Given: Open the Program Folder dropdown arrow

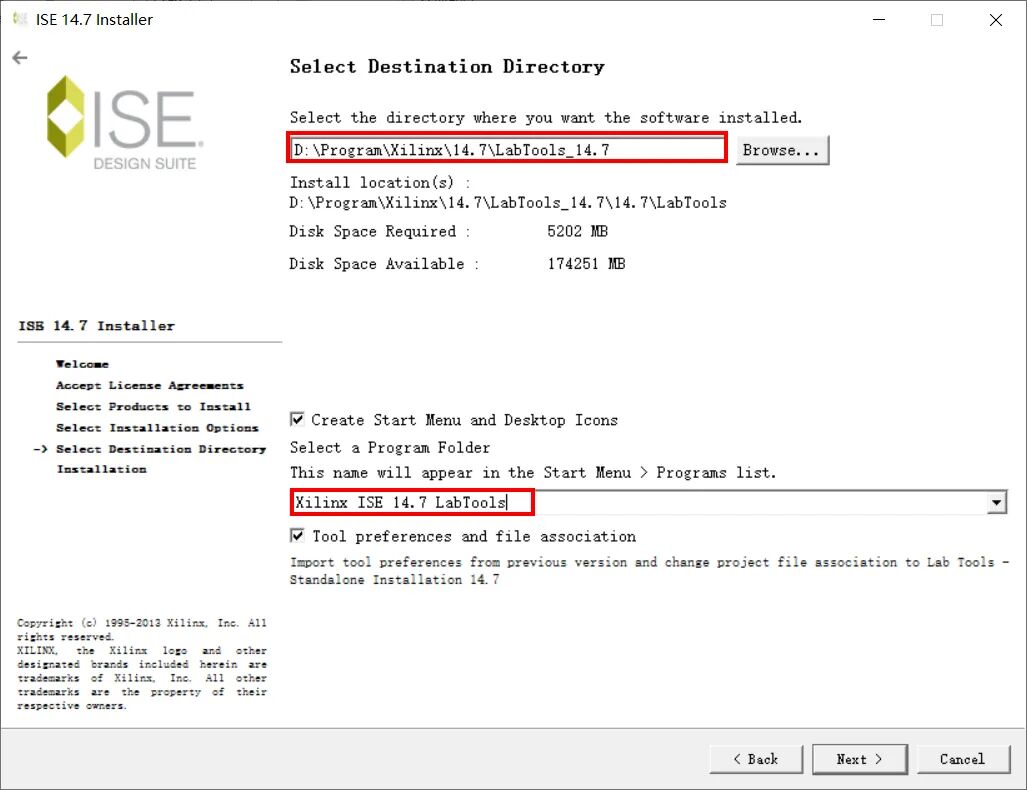Looking at the screenshot, I should click(996, 502).
